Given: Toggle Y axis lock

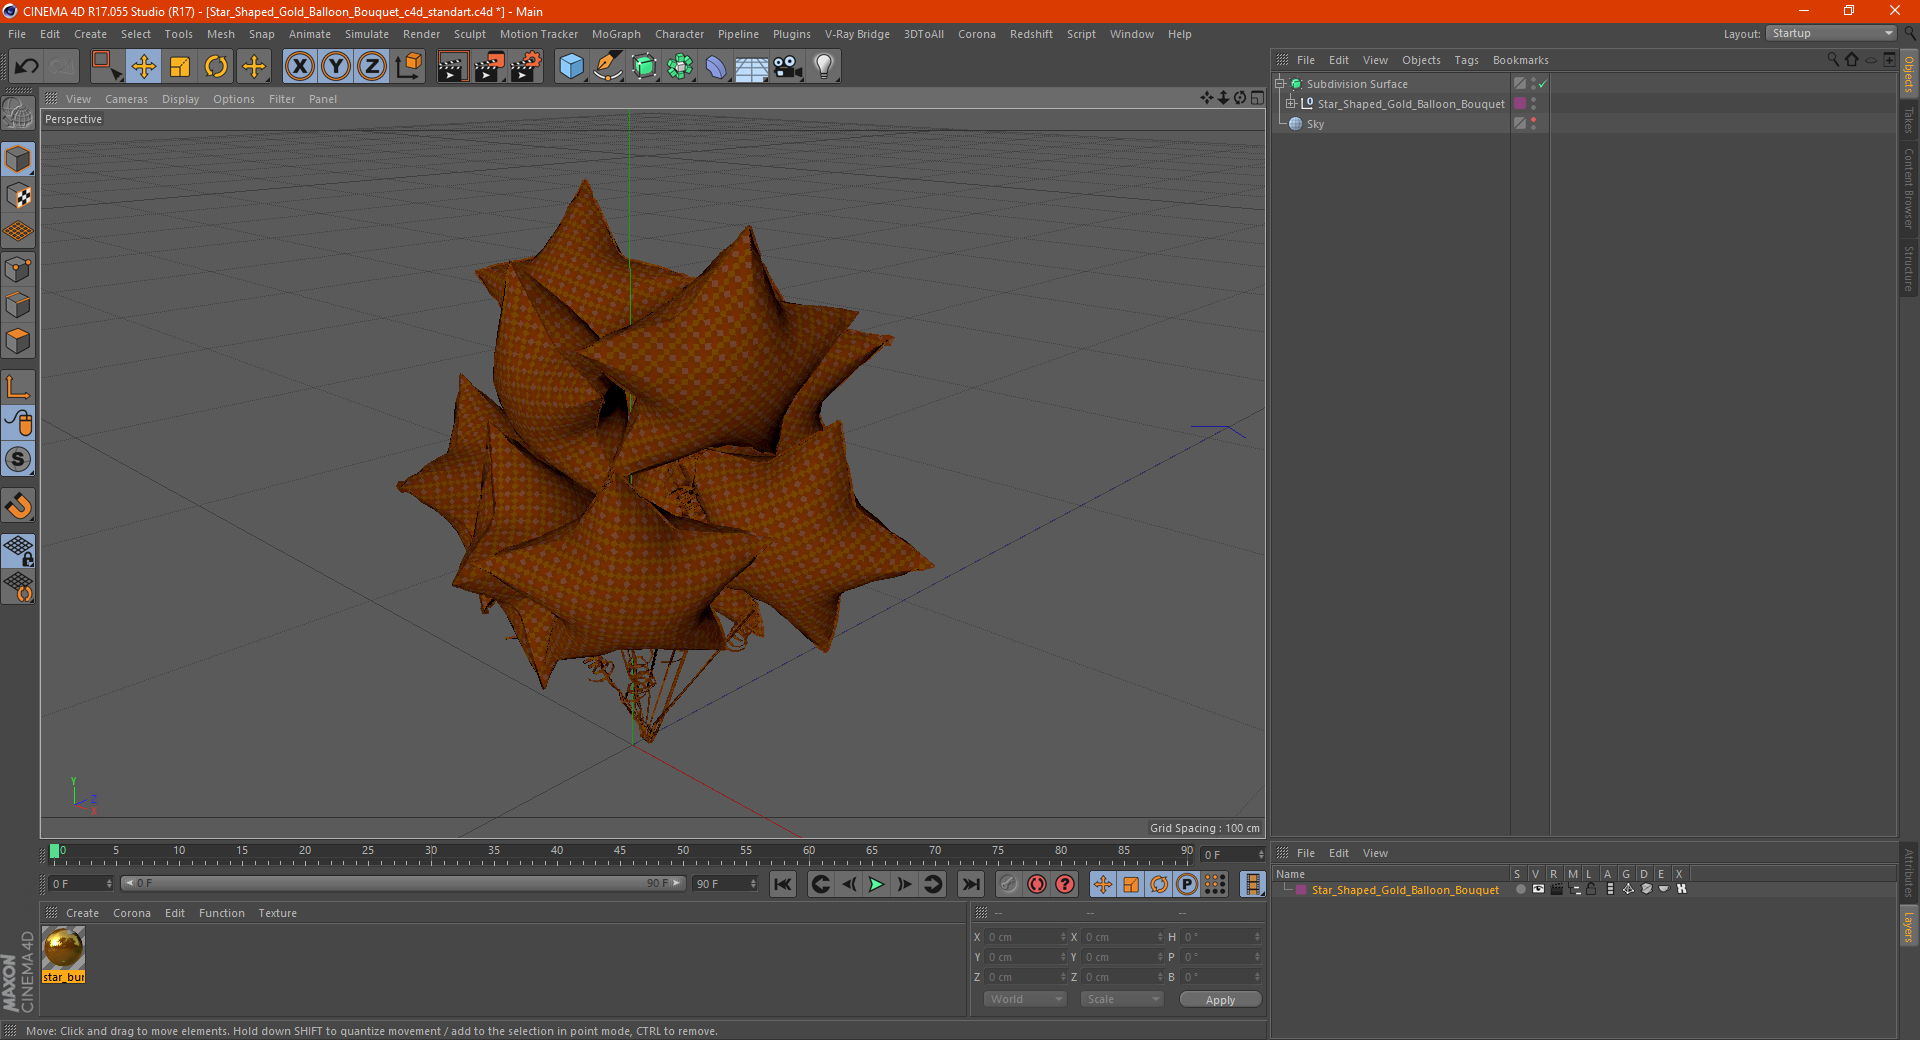Looking at the screenshot, I should (336, 67).
